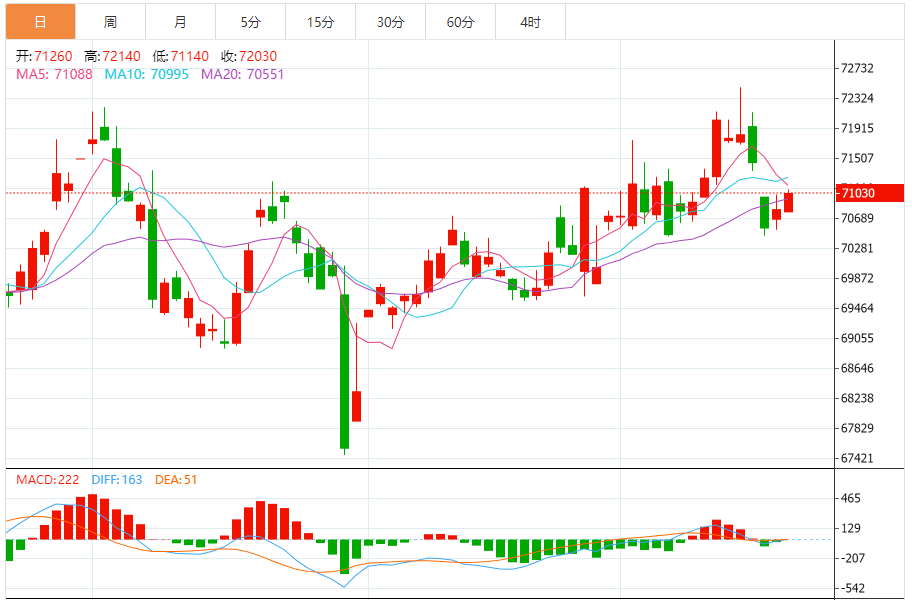This screenshot has width=912, height=600.
Task: Click the 465 MACD axis label
Action: pos(851,498)
